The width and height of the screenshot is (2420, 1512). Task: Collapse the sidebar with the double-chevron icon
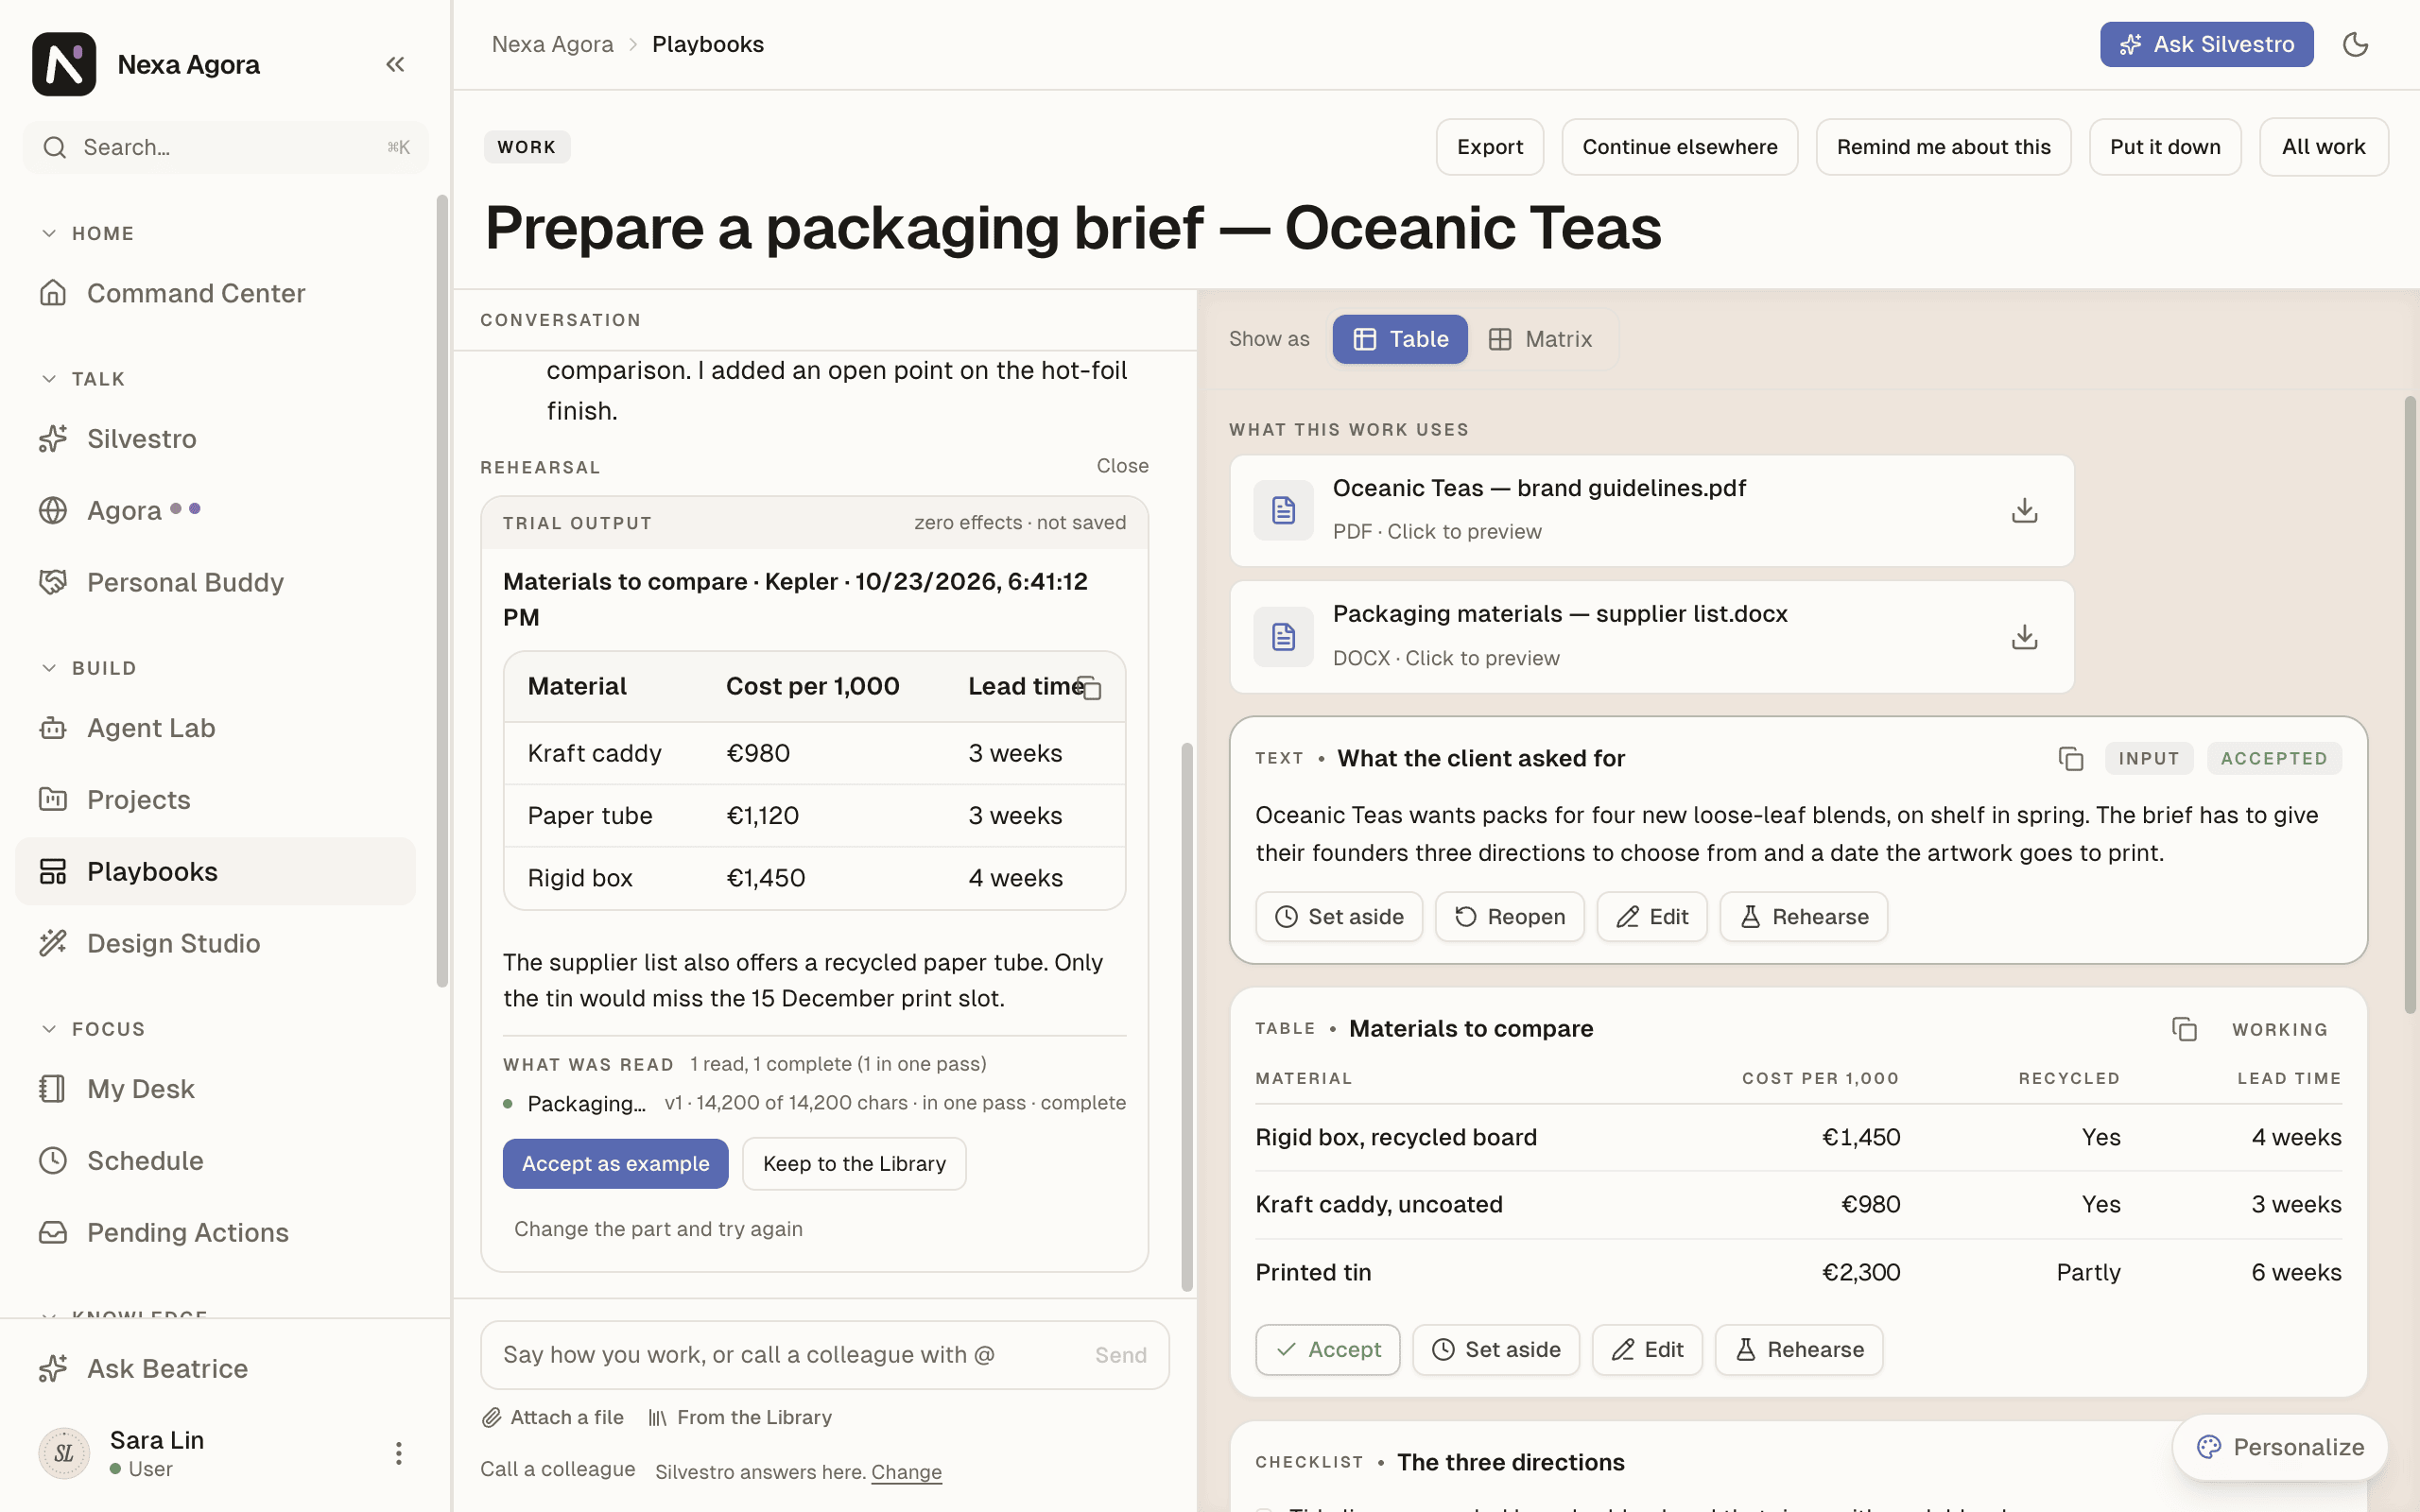[395, 64]
